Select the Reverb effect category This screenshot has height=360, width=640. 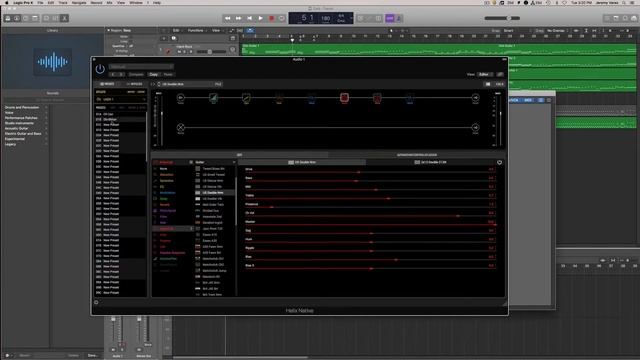[165, 205]
